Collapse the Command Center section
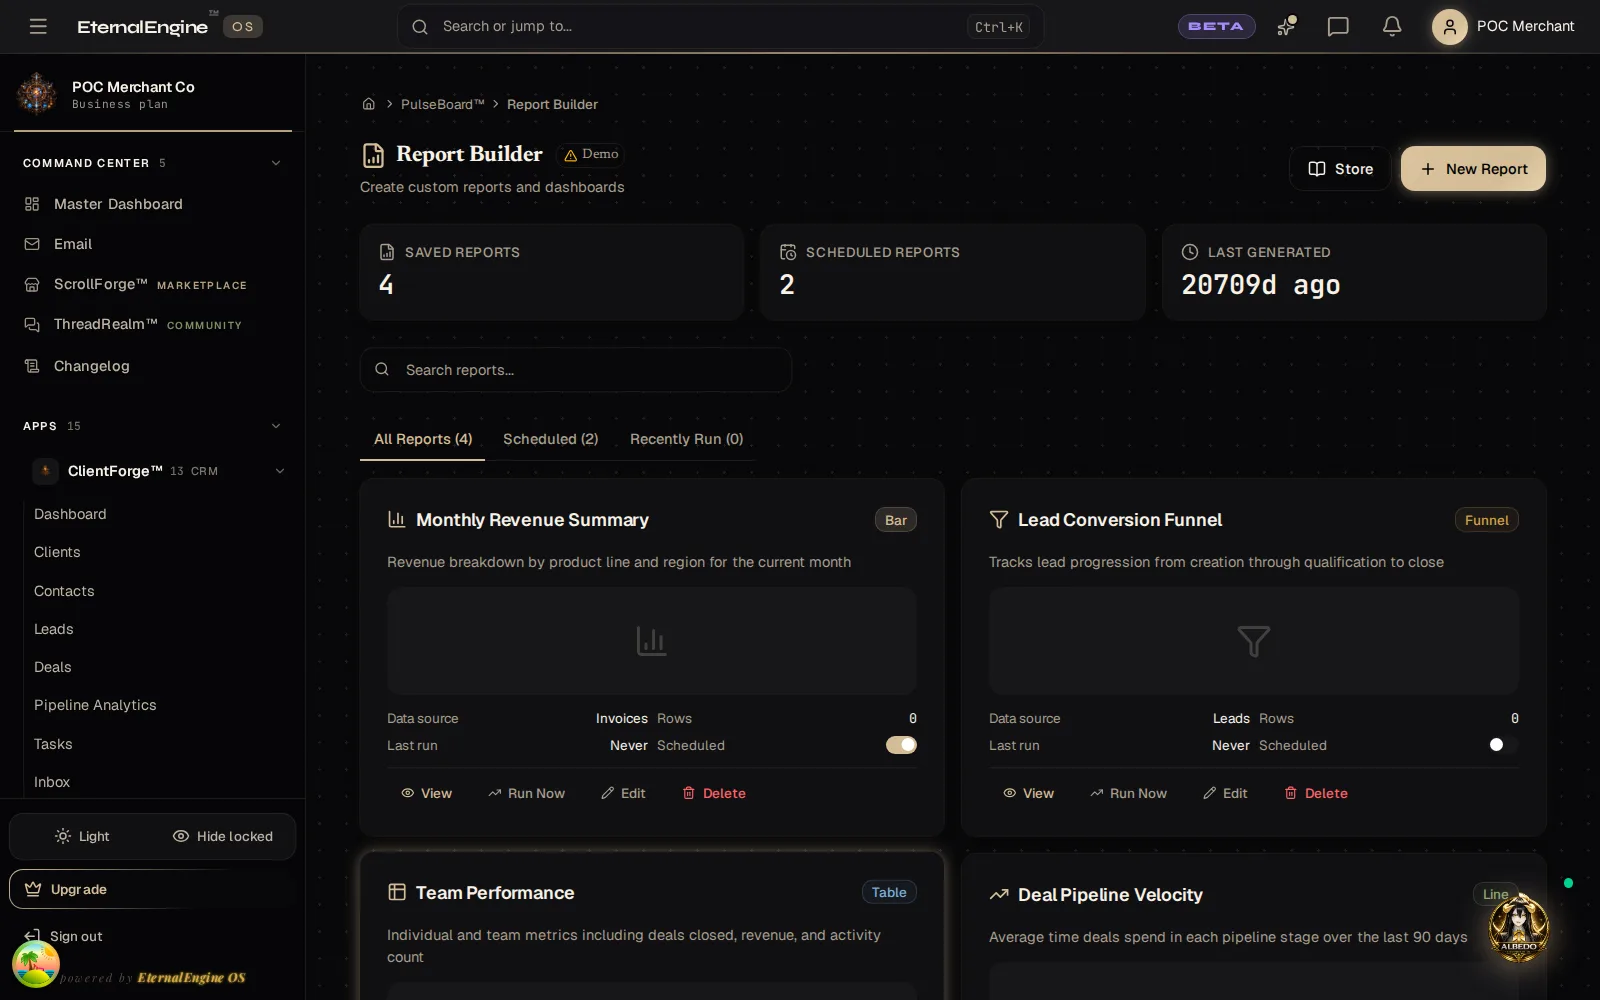Screen dimensions: 1600x1000 [x=276, y=163]
